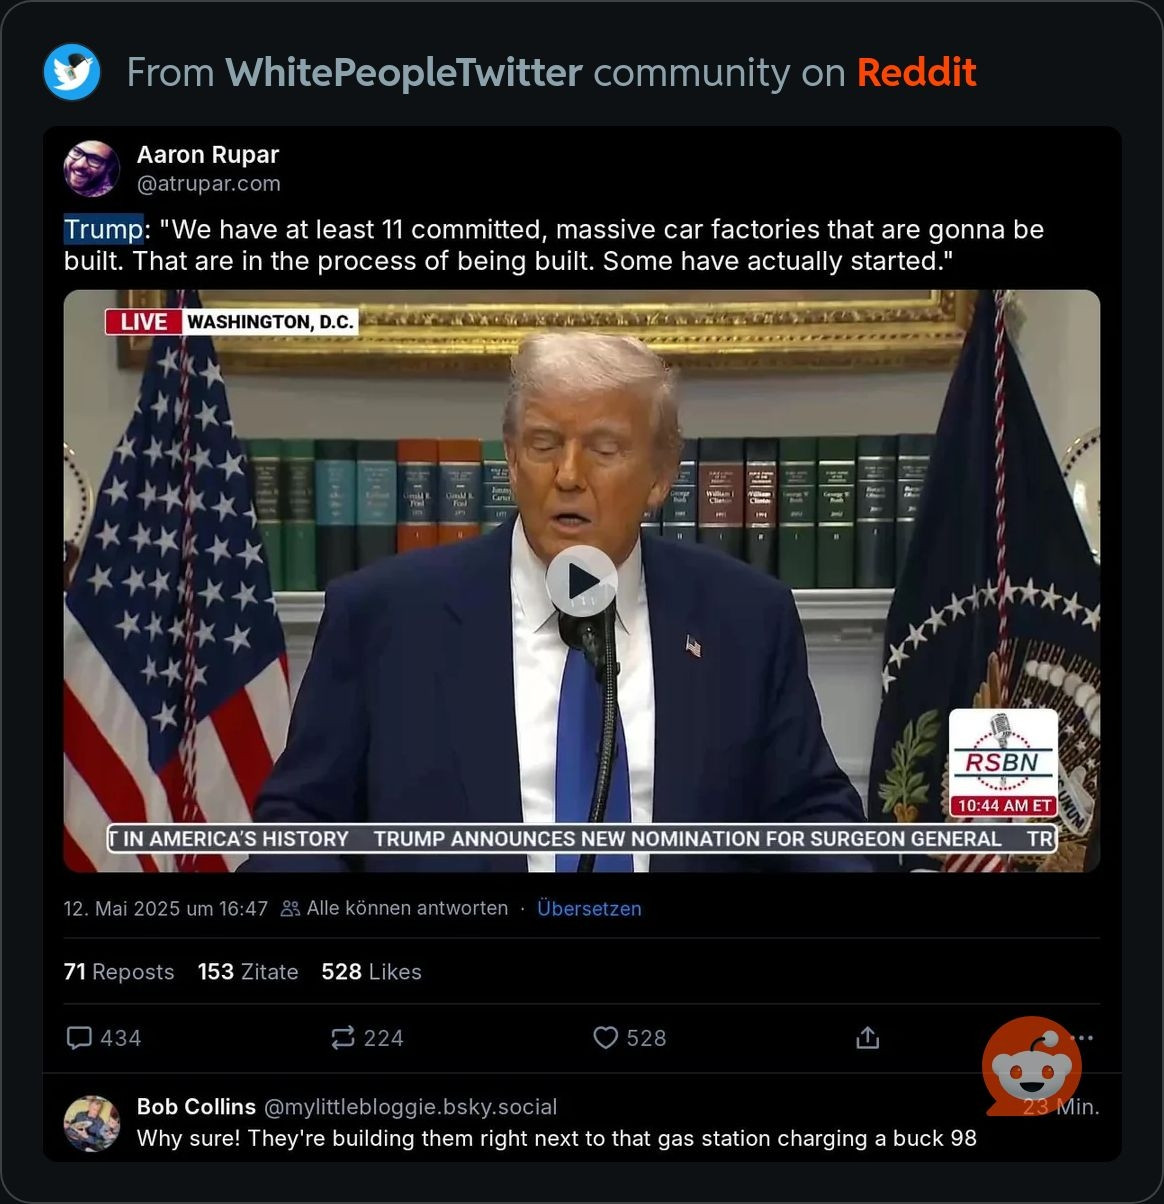Click Alle können antworten reply setting
This screenshot has height=1204, width=1164.
(x=395, y=908)
